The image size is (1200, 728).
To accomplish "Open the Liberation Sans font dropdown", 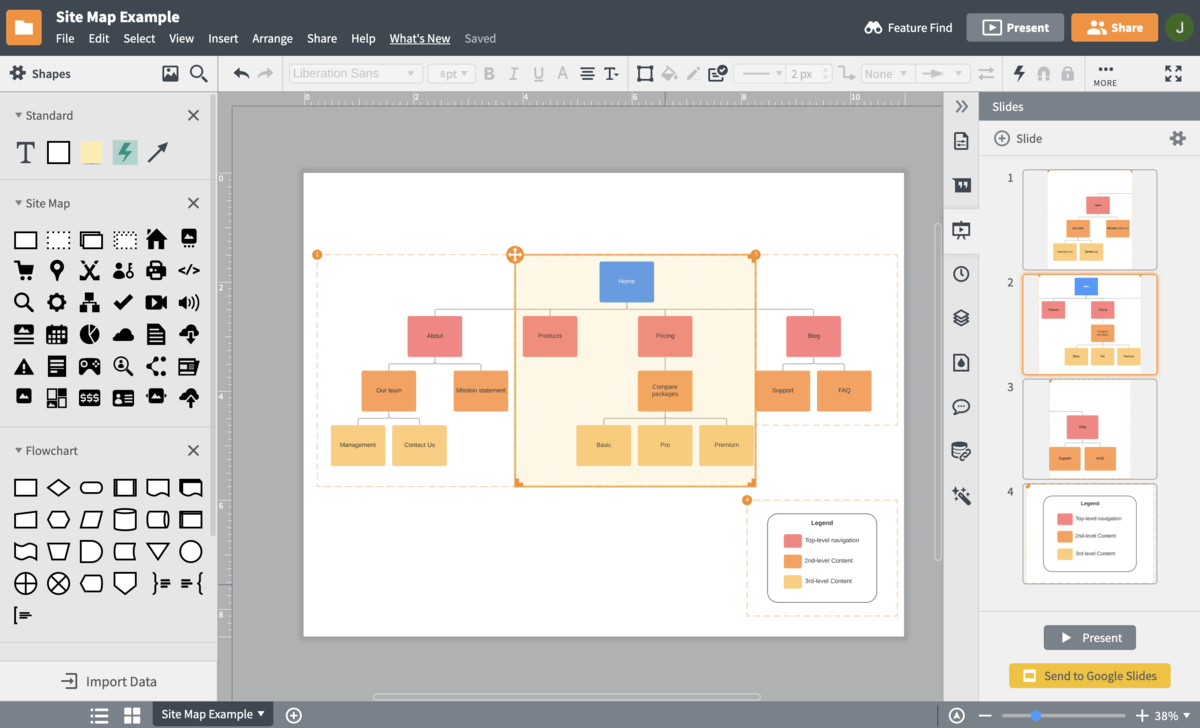I will 354,73.
